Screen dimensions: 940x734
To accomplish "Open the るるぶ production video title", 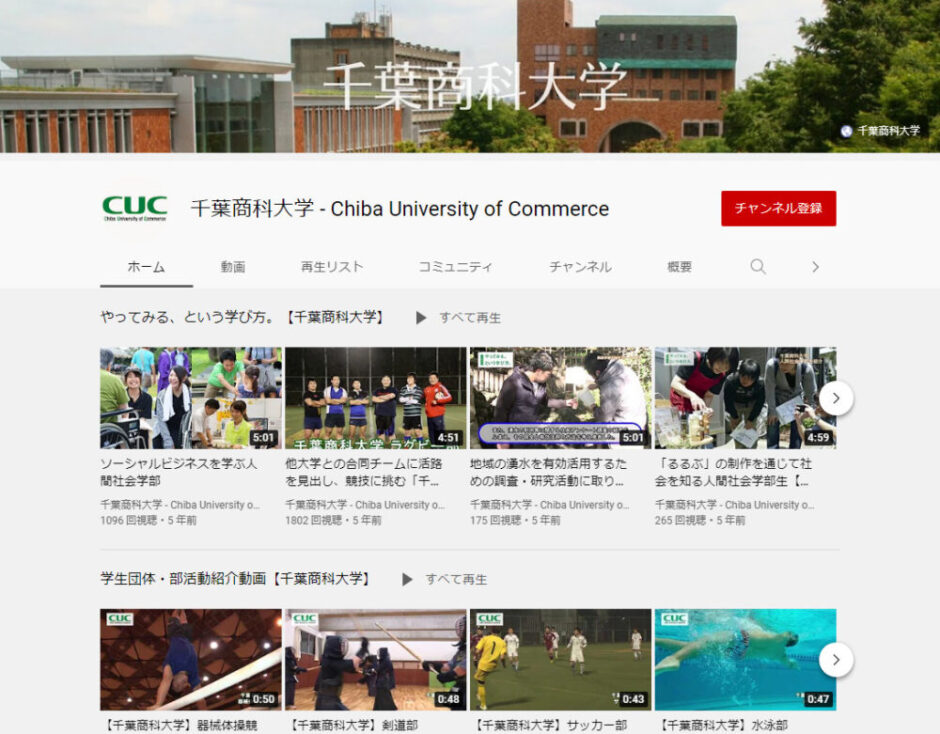I will click(x=733, y=472).
